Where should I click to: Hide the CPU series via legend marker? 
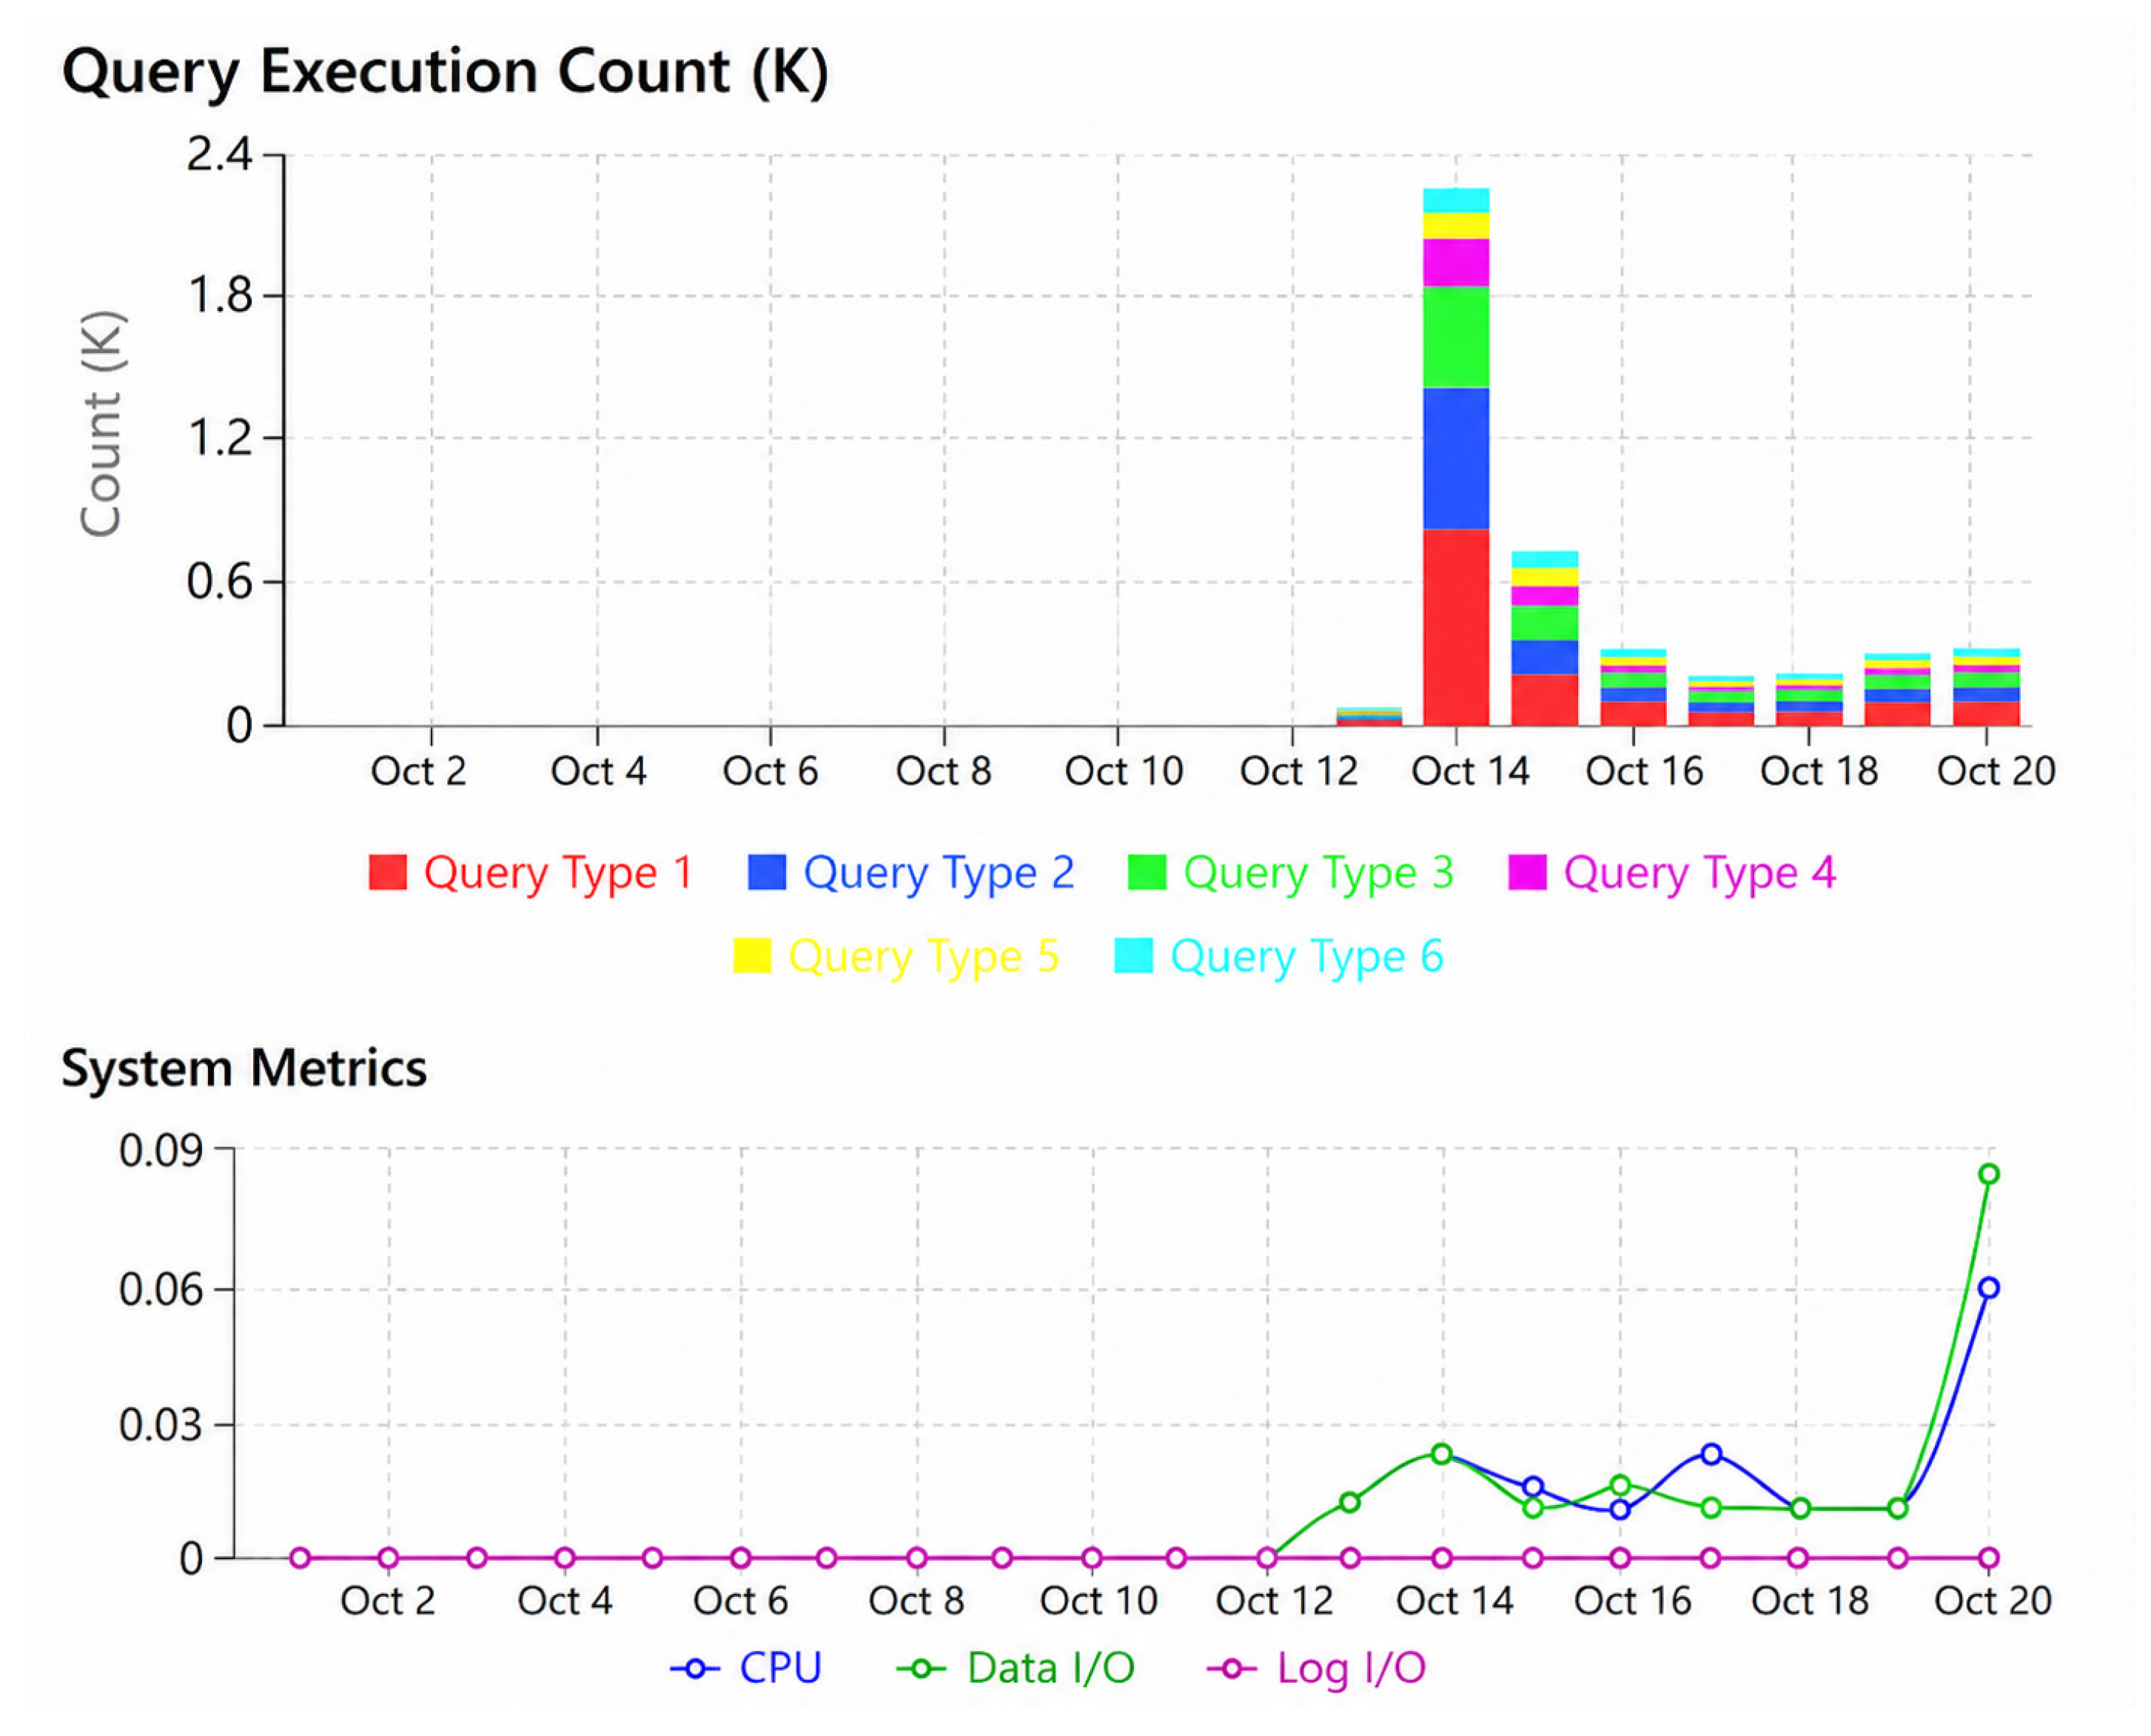[x=695, y=1669]
